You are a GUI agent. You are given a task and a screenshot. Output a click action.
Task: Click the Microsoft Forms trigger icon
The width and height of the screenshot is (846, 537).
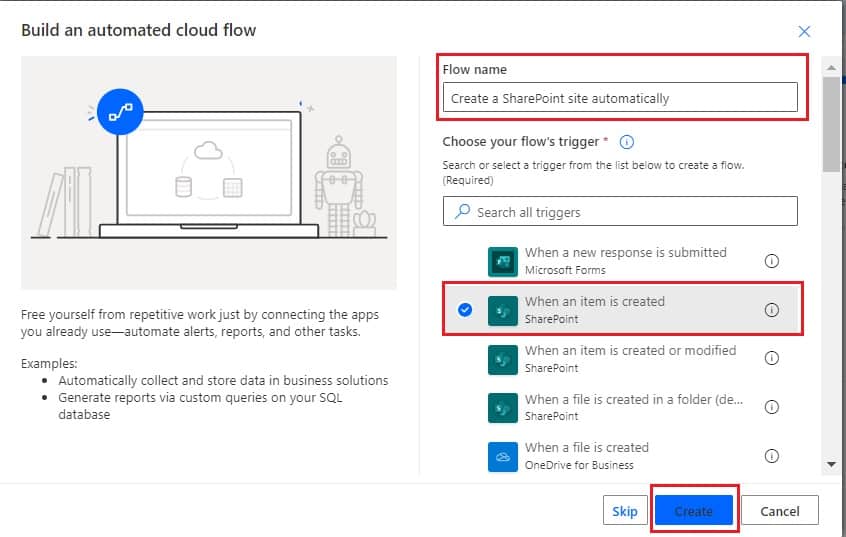[502, 261]
